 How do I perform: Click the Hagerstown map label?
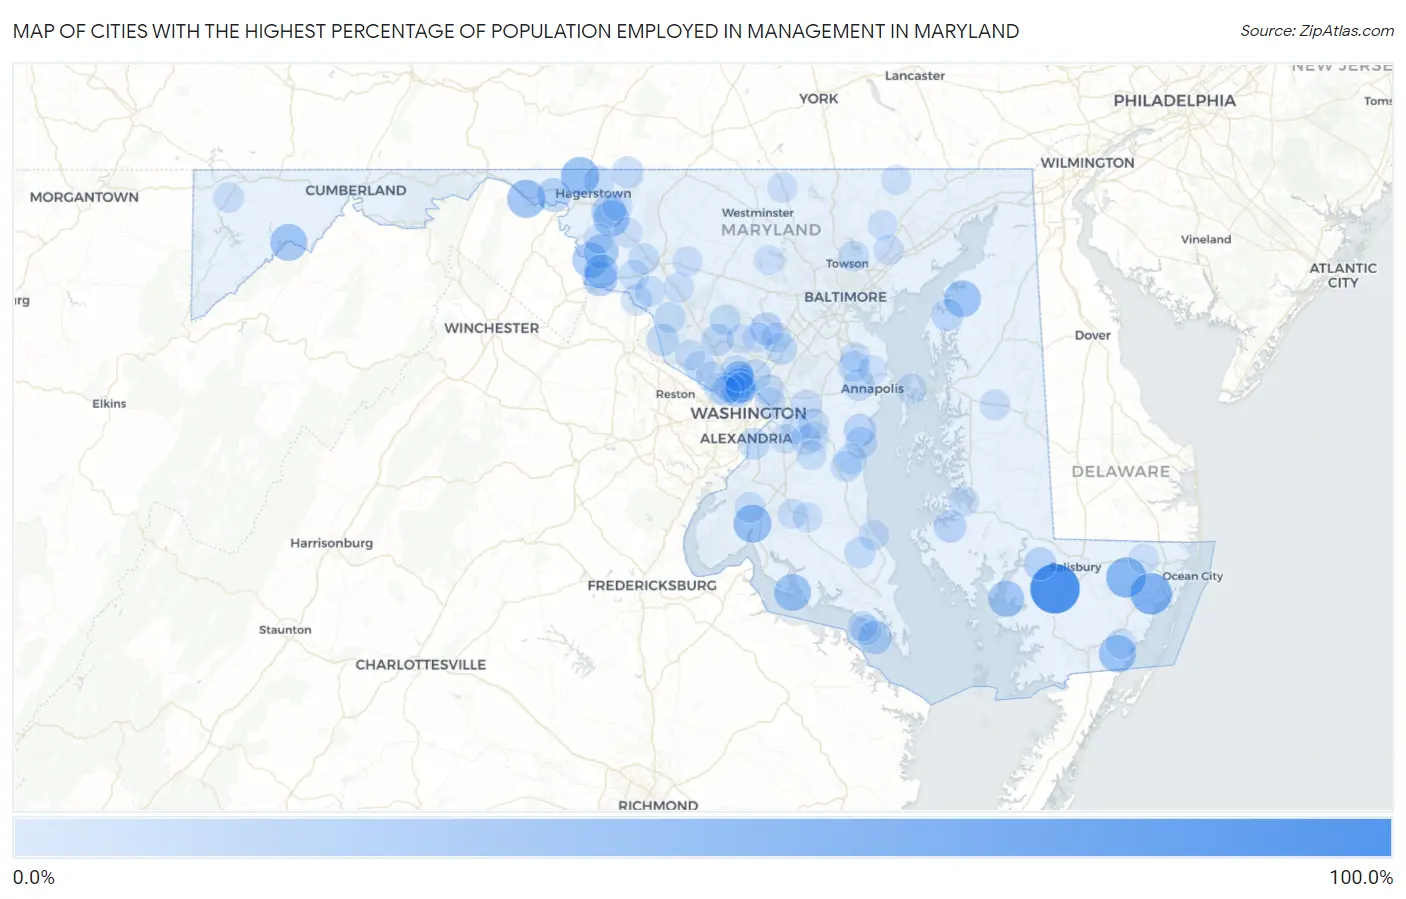click(x=593, y=193)
